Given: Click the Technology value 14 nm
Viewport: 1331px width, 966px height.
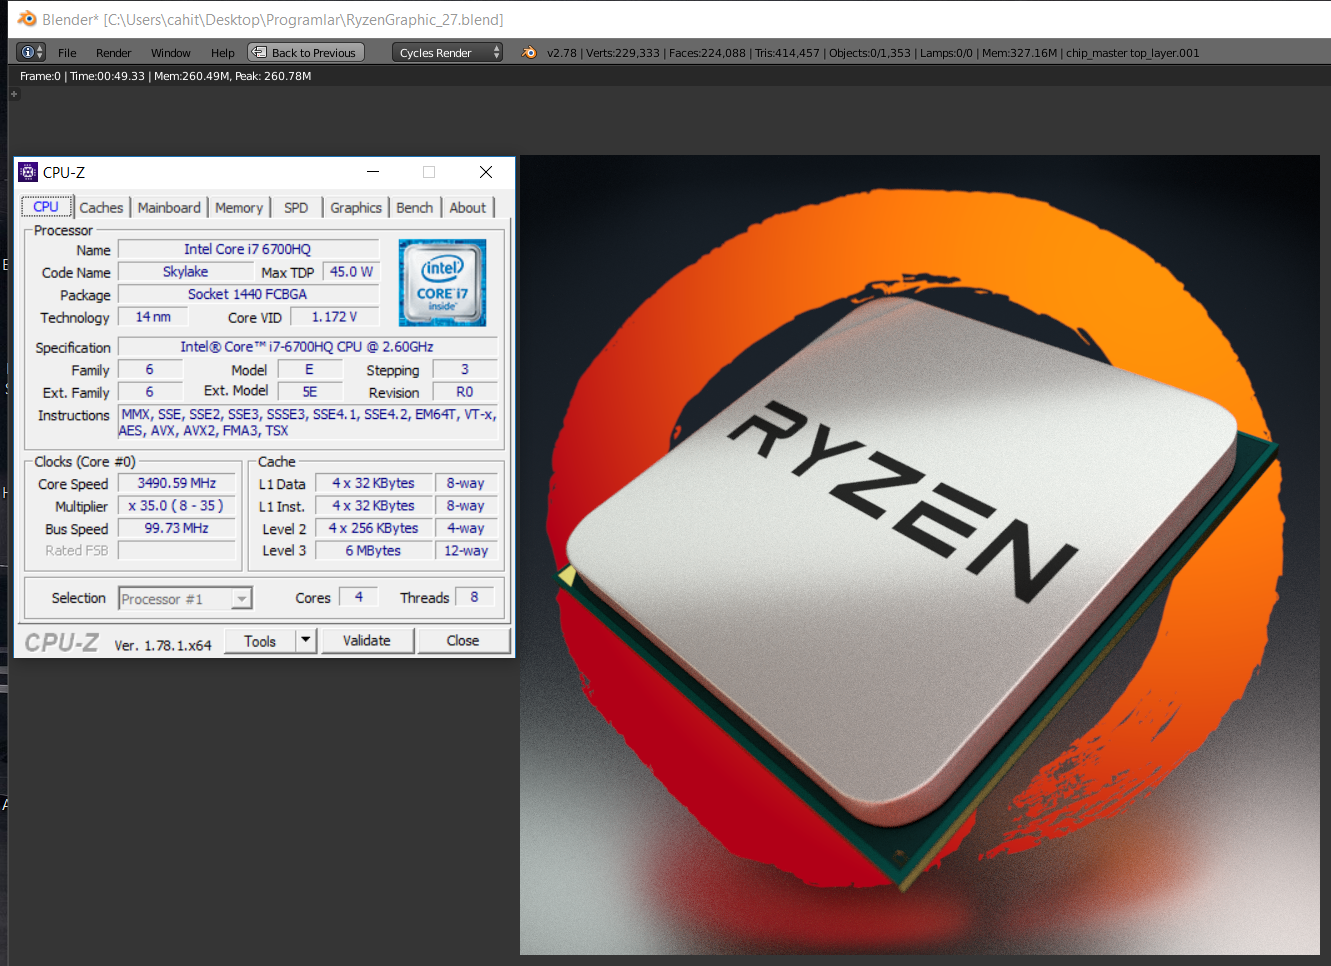Looking at the screenshot, I should coord(153,317).
